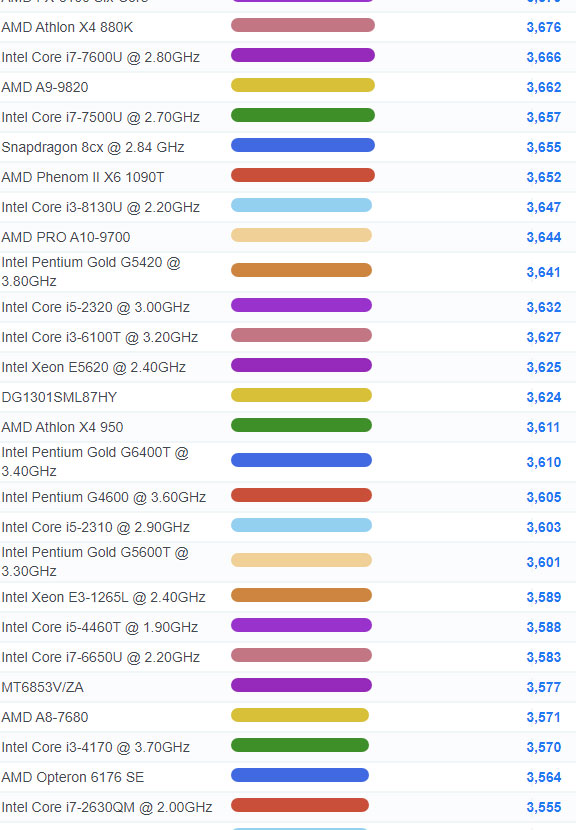Select the 3,657 benchmark score

[544, 118]
